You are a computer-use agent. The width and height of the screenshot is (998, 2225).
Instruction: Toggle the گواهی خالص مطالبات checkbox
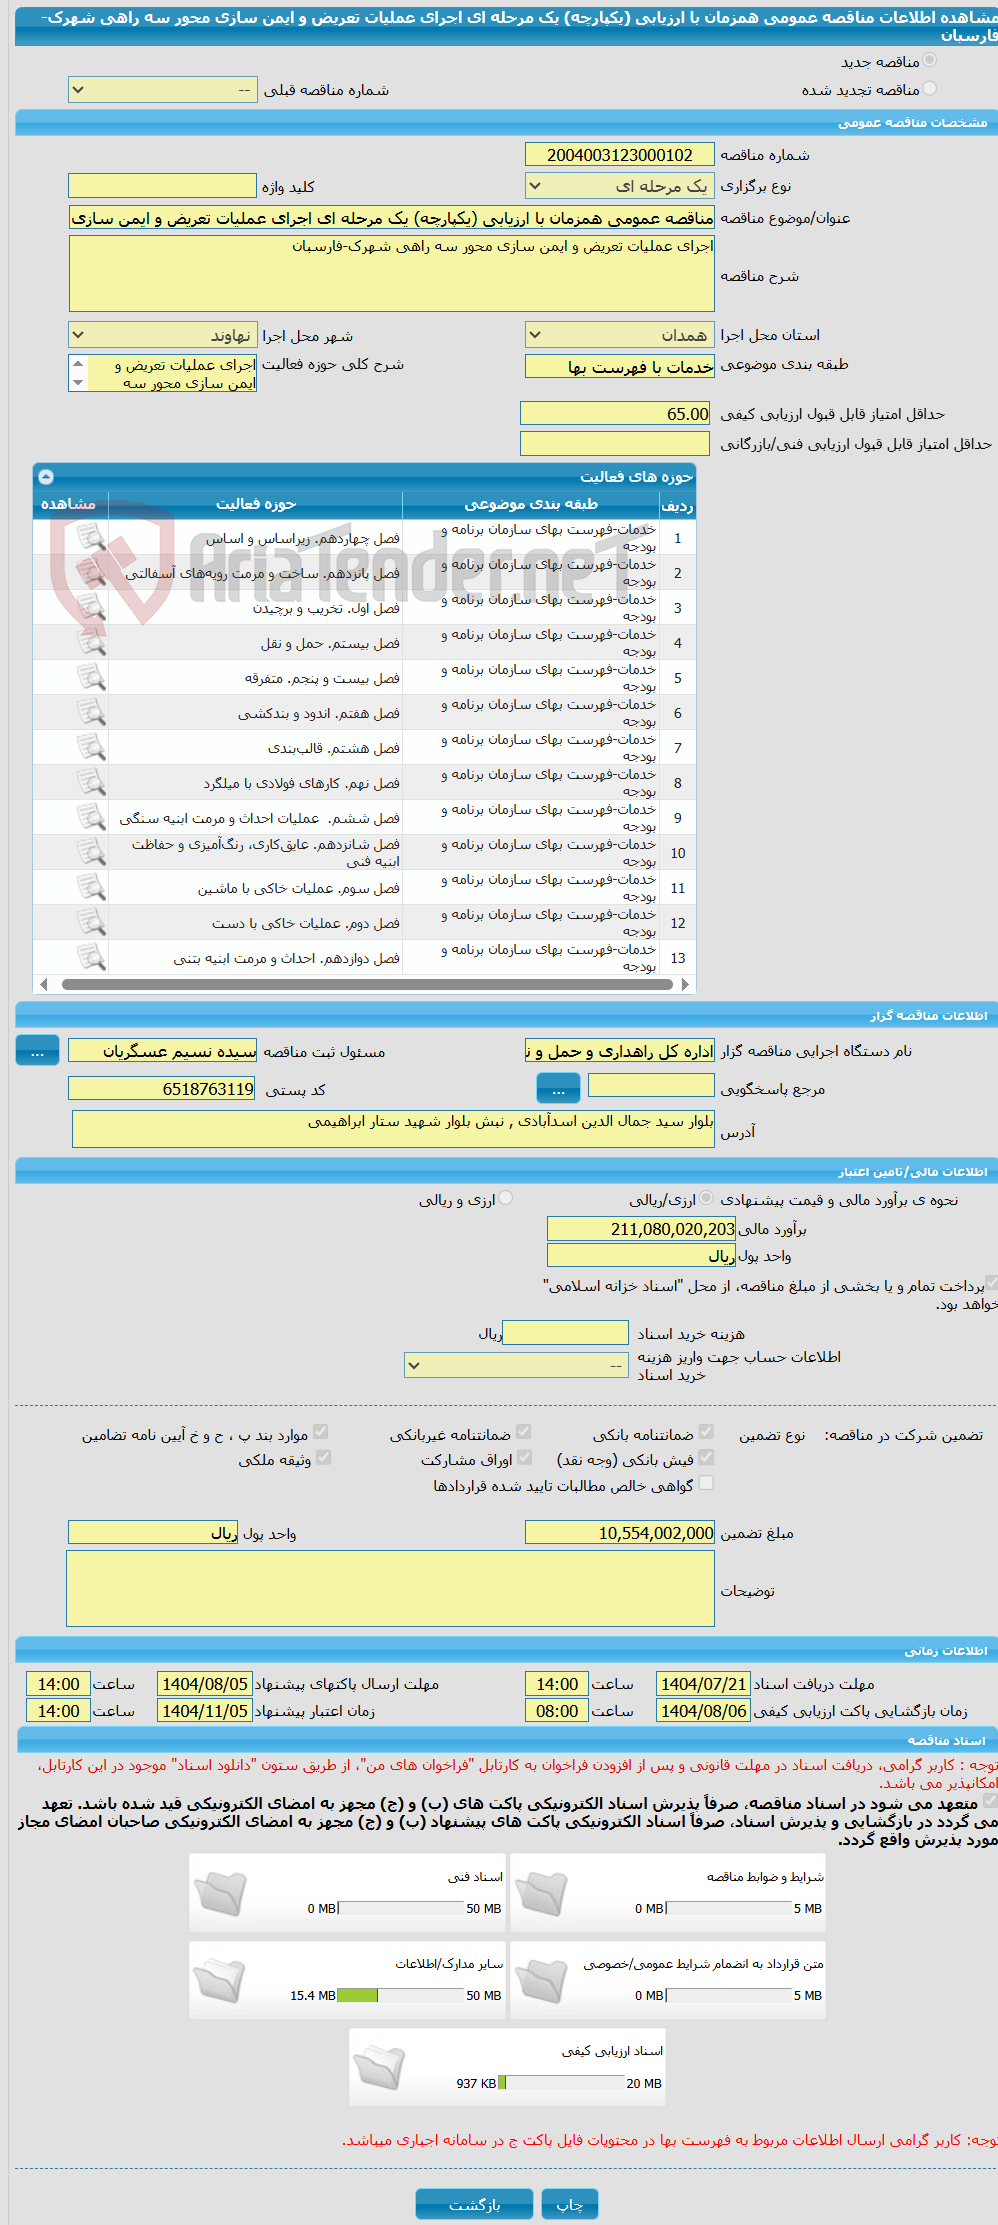point(706,1483)
